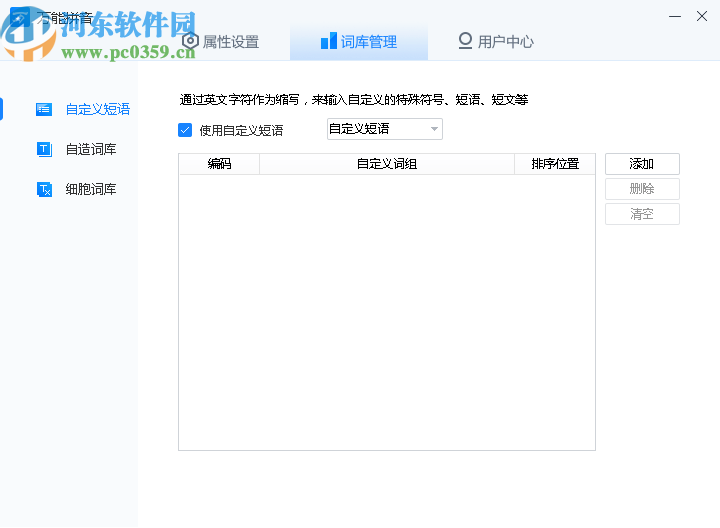Select 细胞词库 in the sidebar
The height and width of the screenshot is (528, 720).
(91, 189)
